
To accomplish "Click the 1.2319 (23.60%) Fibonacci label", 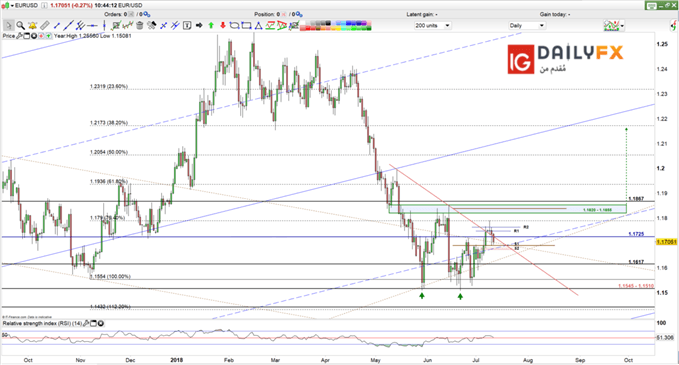I will (x=109, y=87).
